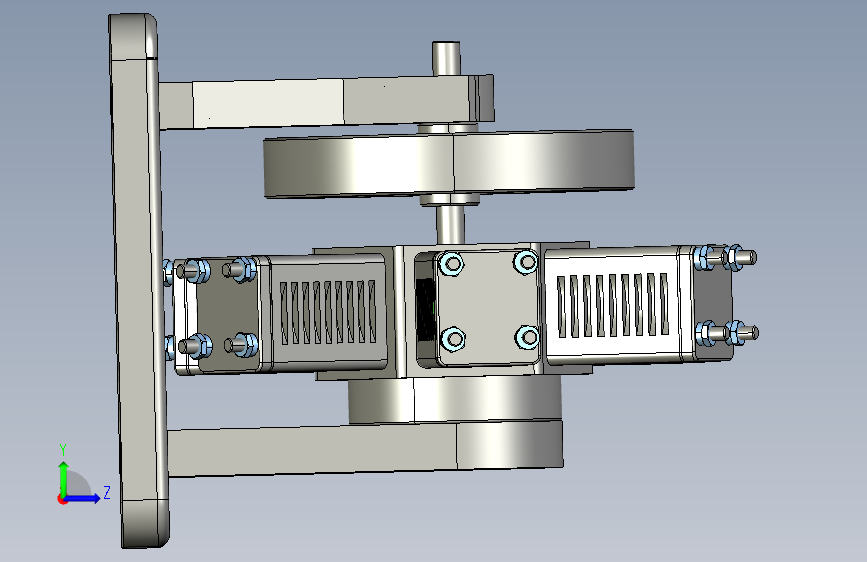Select the shaft end protruding above the upper arm
The width and height of the screenshot is (867, 562).
pyautogui.click(x=446, y=58)
